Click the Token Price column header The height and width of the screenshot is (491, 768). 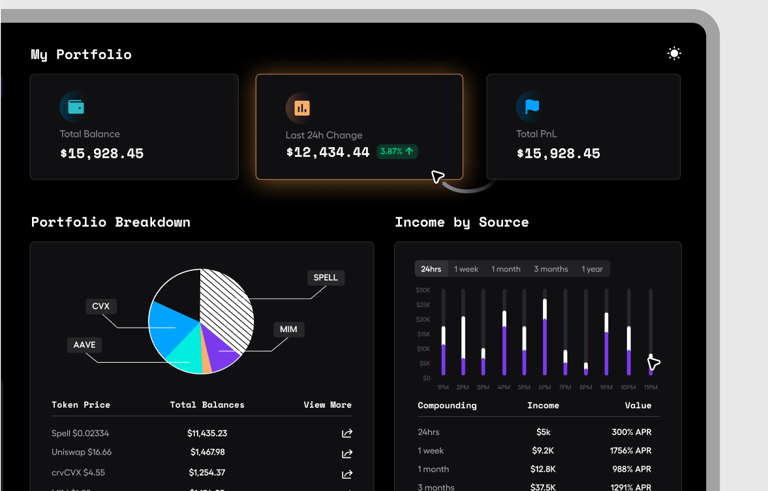(81, 405)
